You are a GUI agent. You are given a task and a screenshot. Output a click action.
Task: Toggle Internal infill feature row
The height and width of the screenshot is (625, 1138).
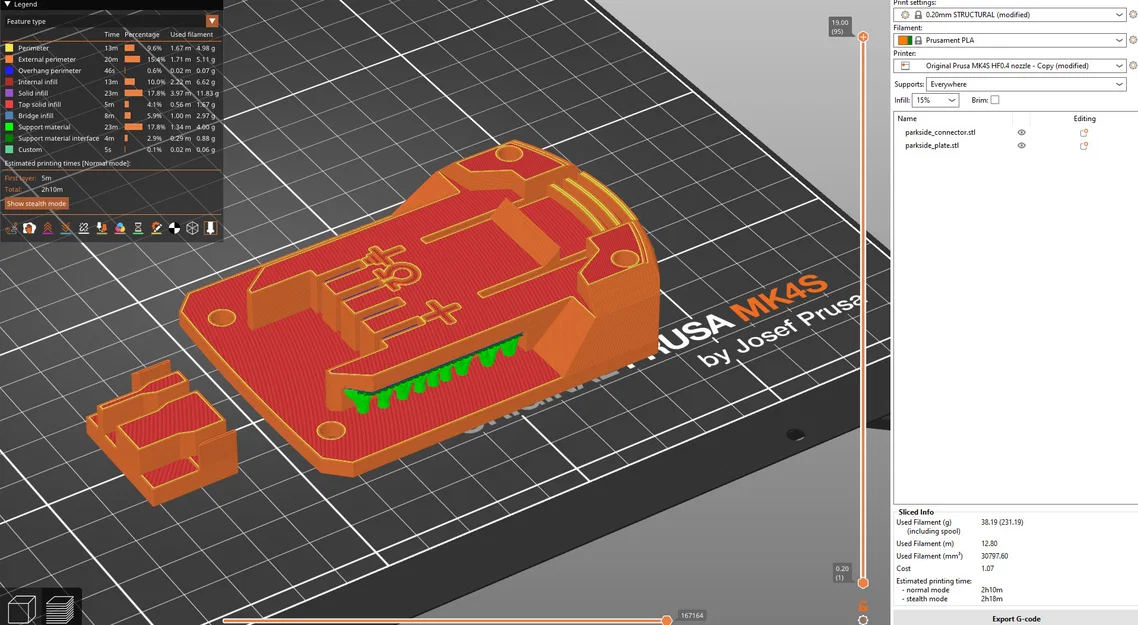(x=110, y=82)
